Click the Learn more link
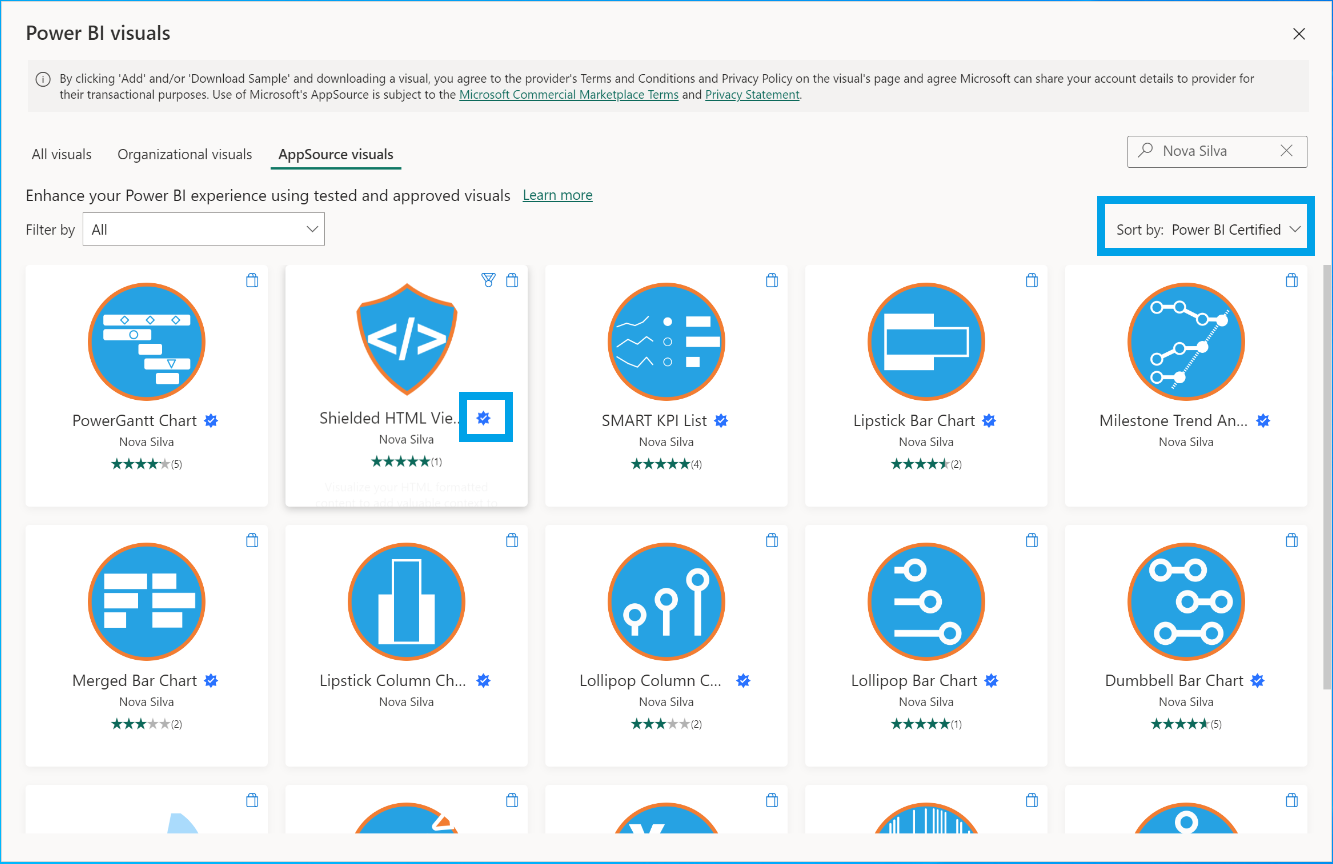Viewport: 1333px width, 864px height. pyautogui.click(x=557, y=195)
